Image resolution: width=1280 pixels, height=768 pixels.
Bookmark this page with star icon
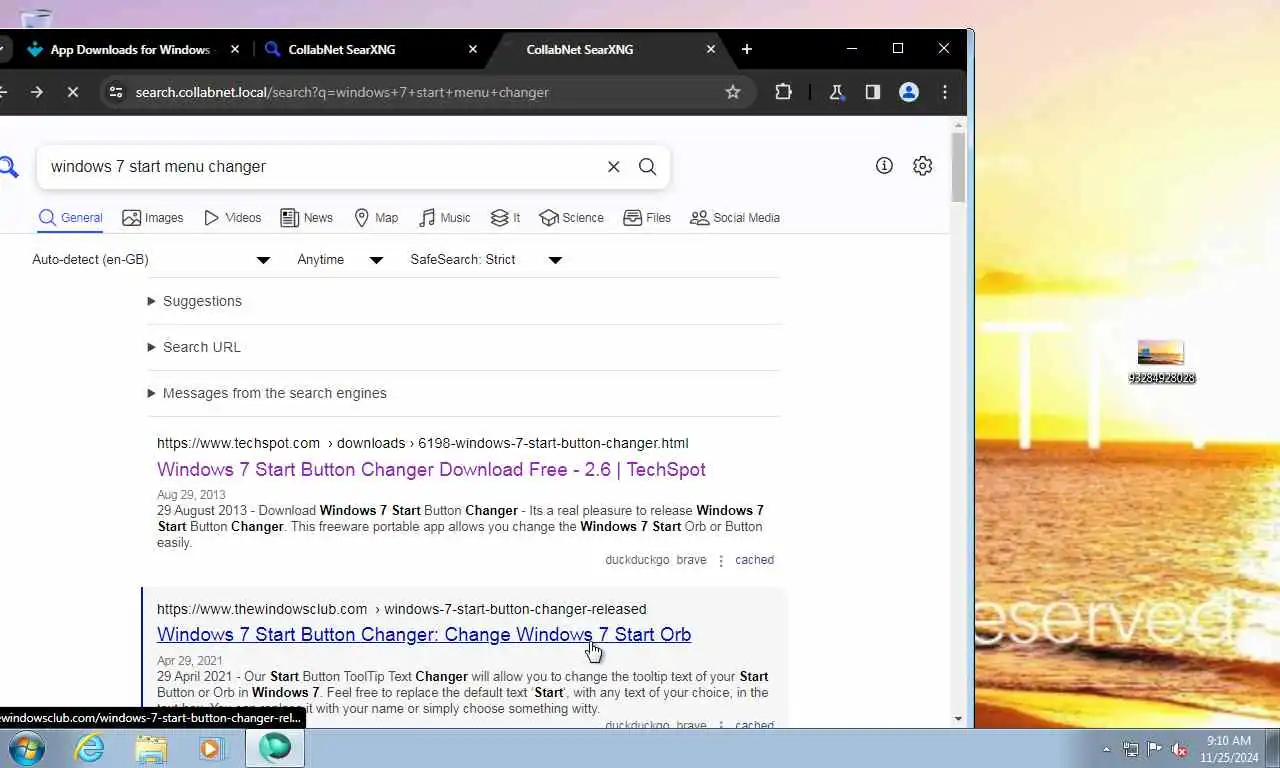(x=733, y=92)
